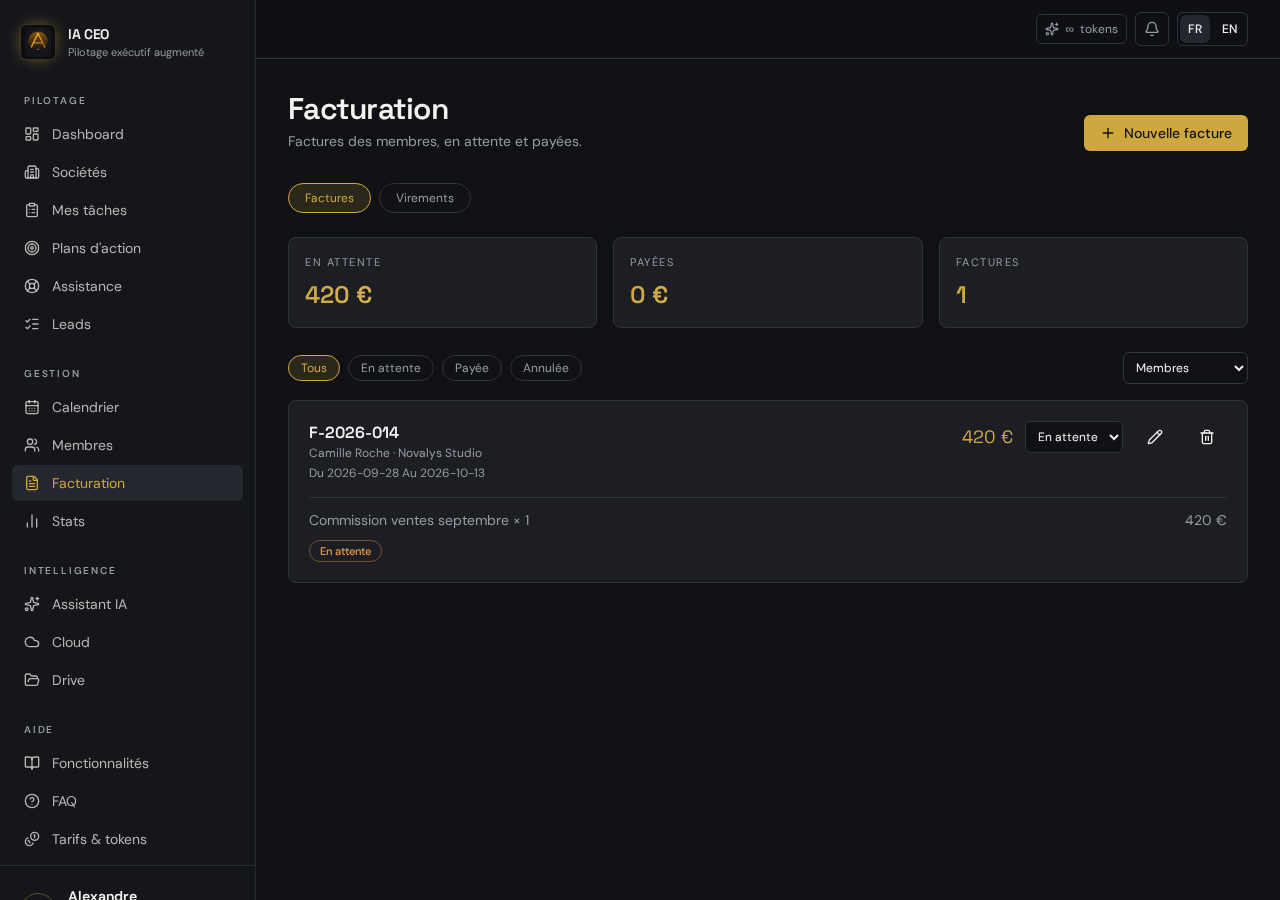Open the En attente status dropdown on invoice
This screenshot has height=900, width=1280.
tap(1074, 437)
